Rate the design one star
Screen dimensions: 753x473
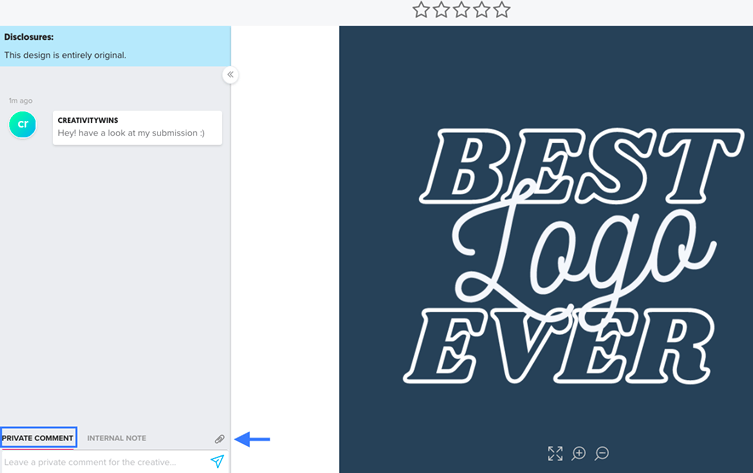[x=421, y=10]
